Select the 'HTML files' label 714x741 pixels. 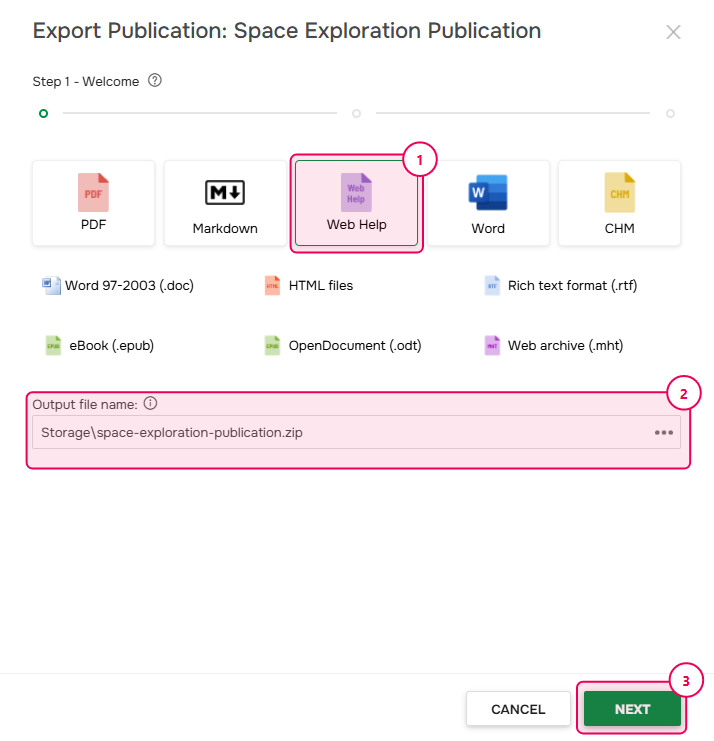point(321,285)
